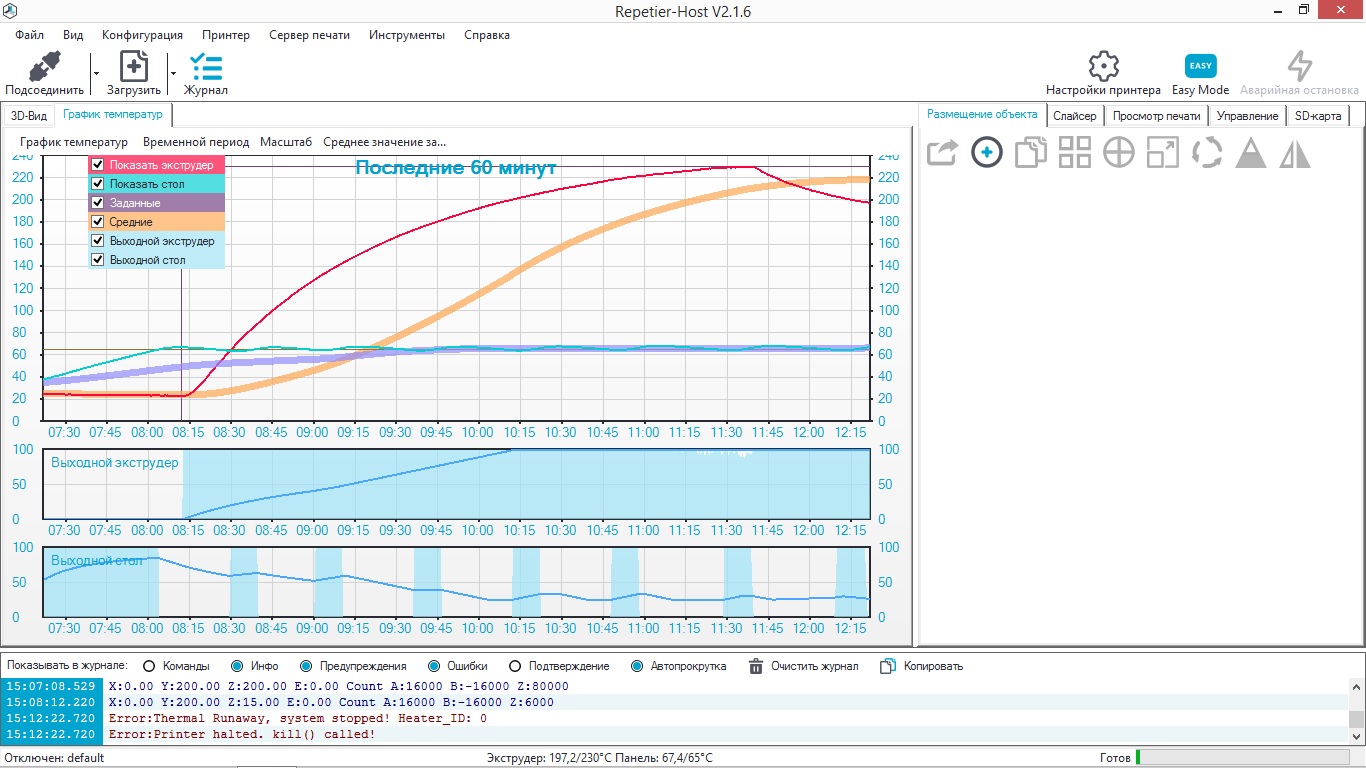Image resolution: width=1366 pixels, height=768 pixels.
Task: Click the add object plus icon
Action: [x=987, y=153]
